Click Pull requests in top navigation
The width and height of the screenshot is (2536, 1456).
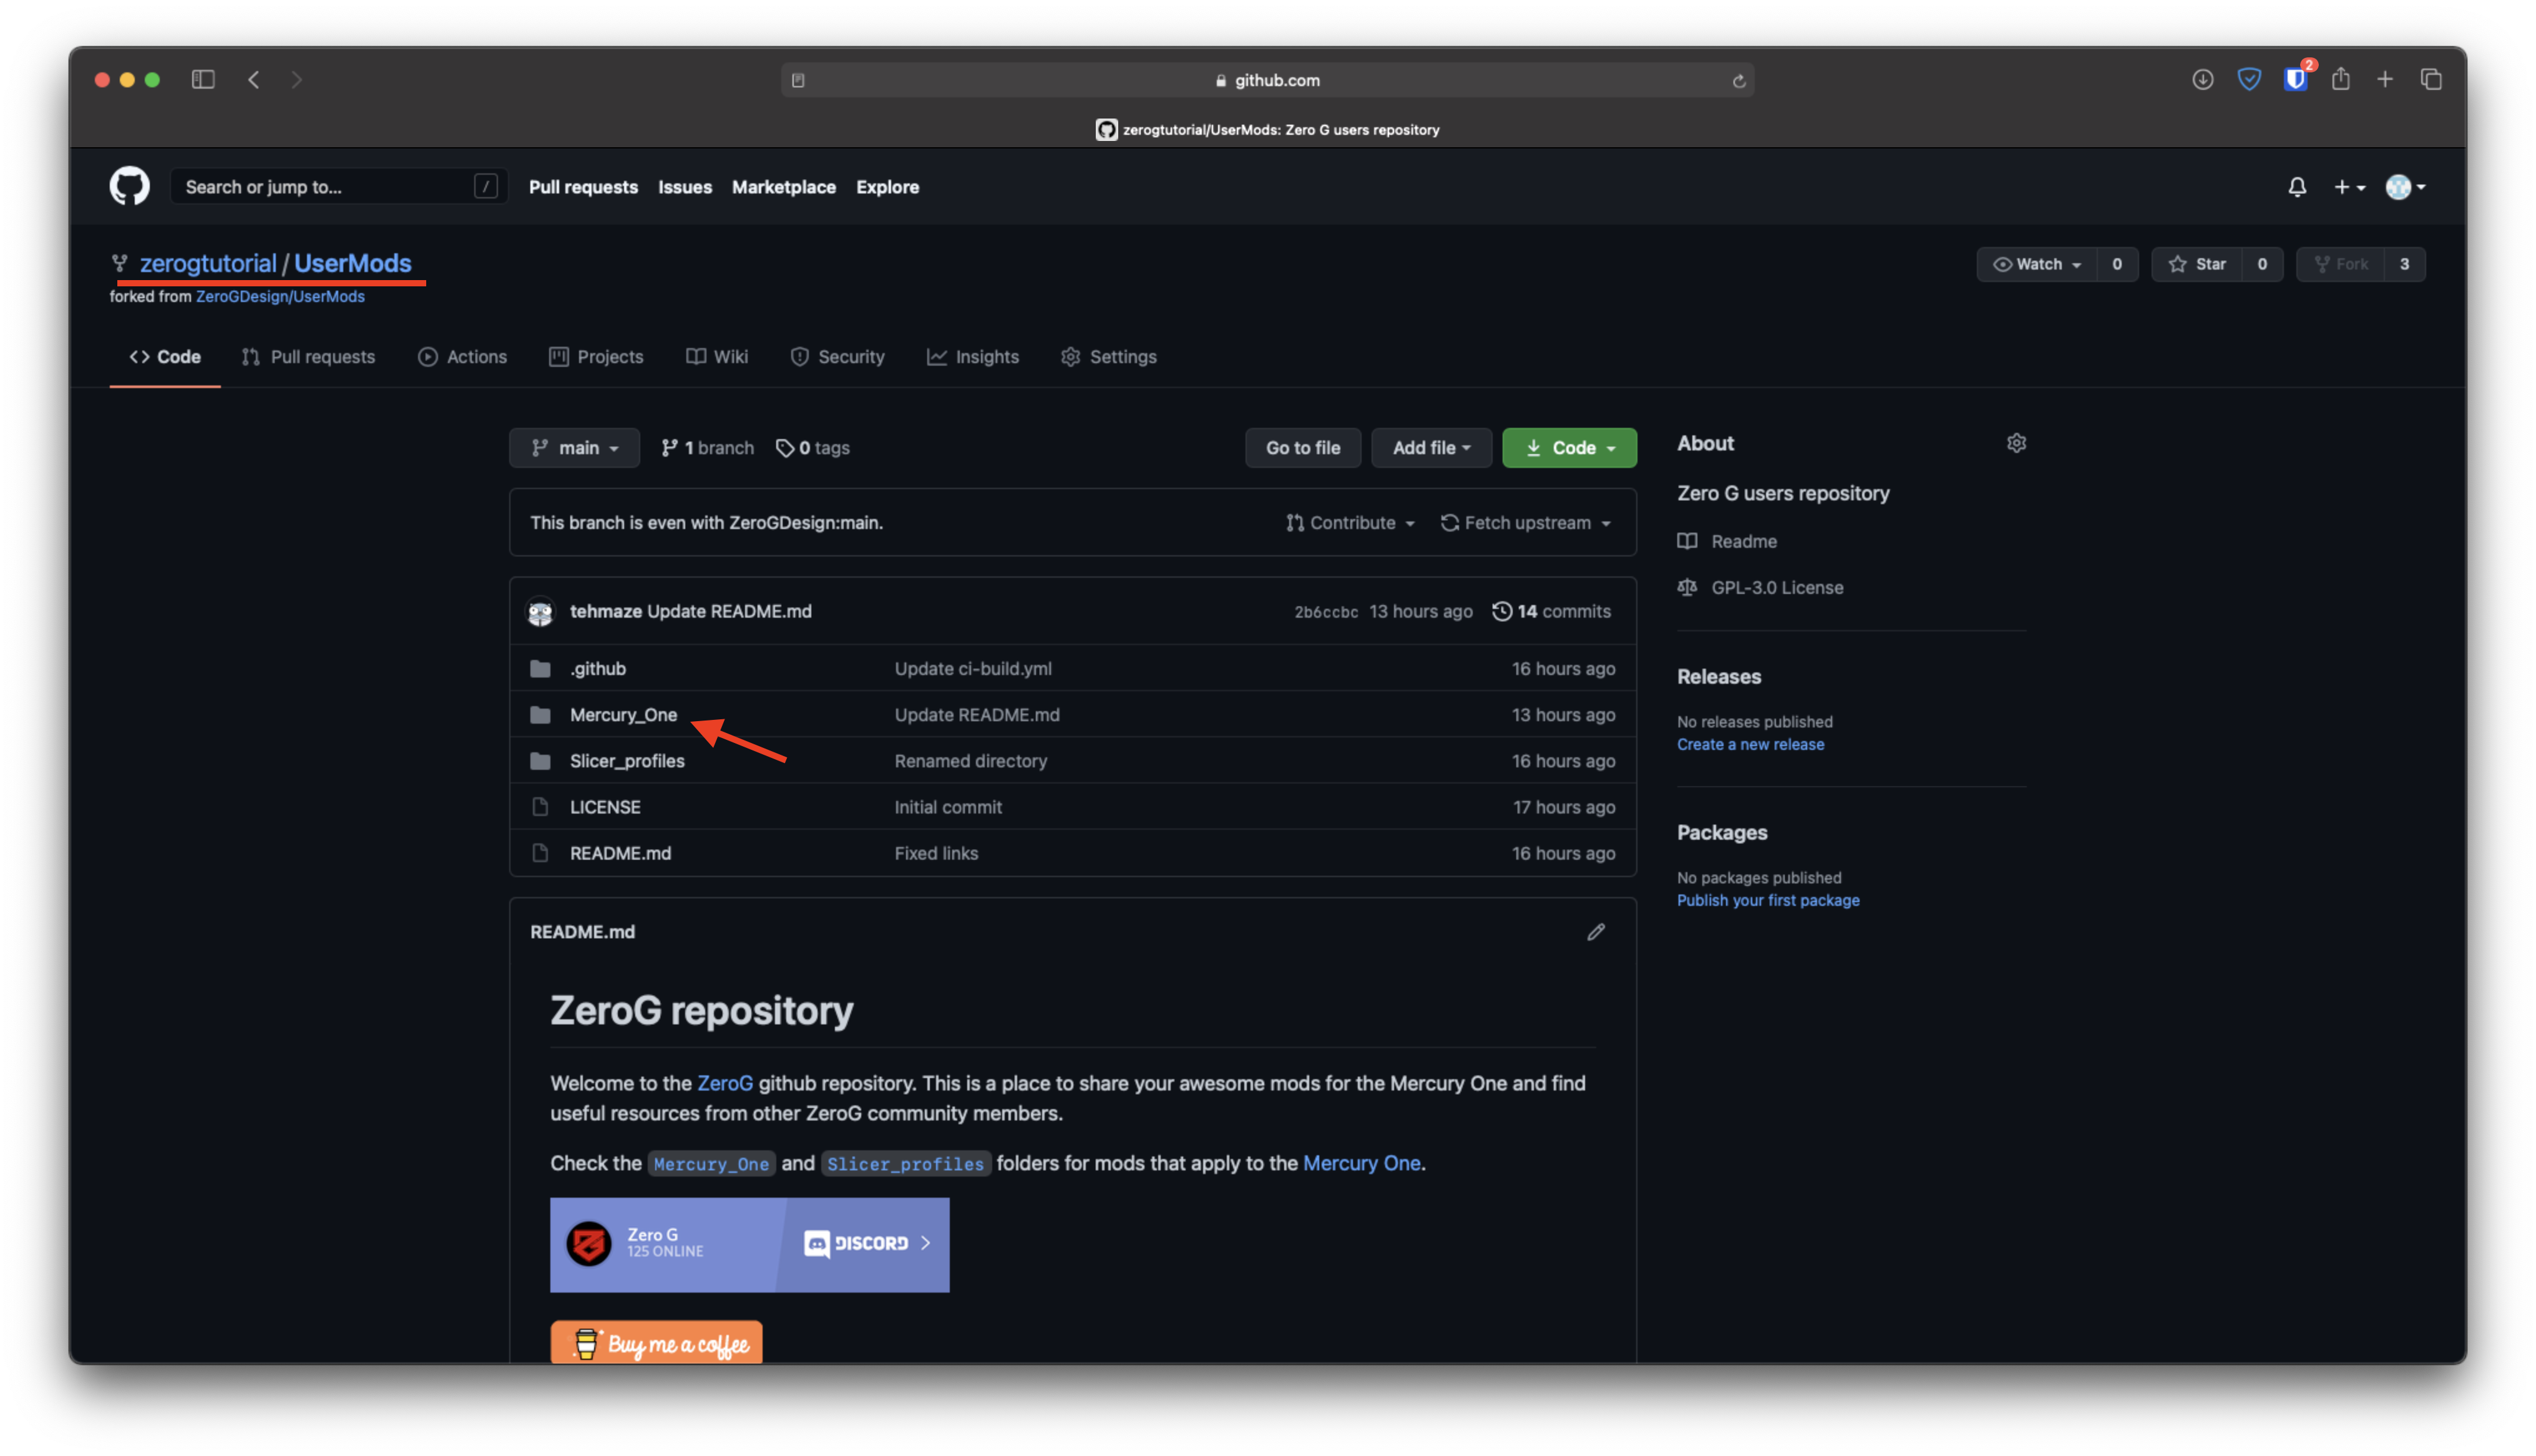click(x=583, y=187)
